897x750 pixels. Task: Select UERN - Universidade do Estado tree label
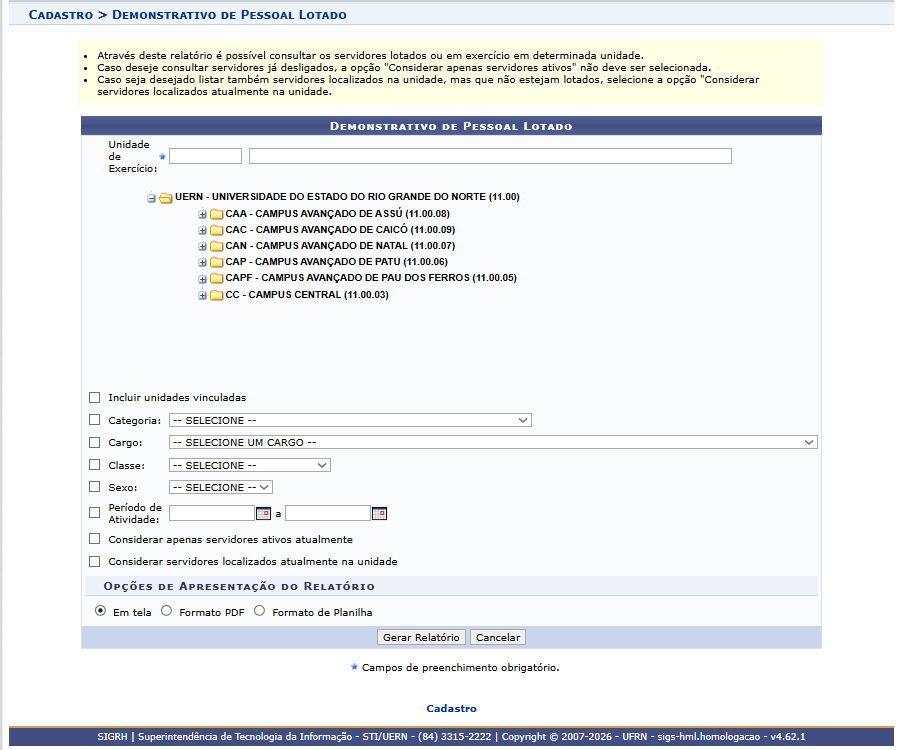coord(347,197)
